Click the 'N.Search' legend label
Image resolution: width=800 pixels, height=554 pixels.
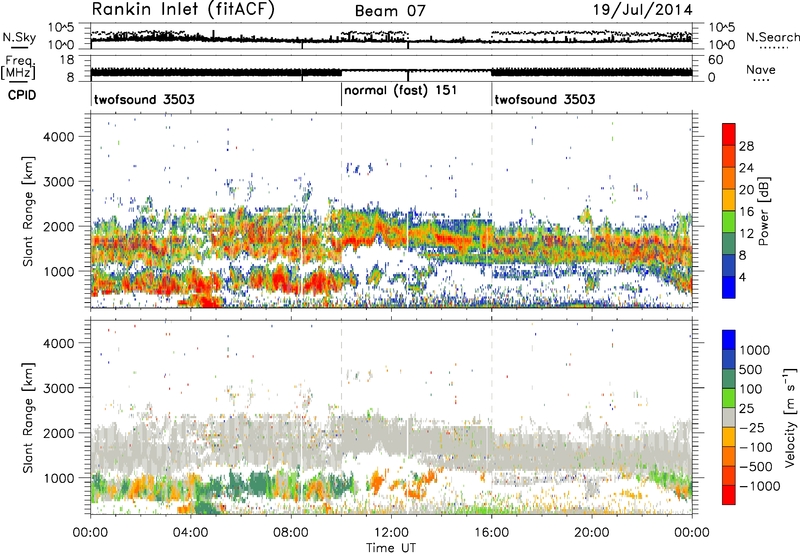772,37
